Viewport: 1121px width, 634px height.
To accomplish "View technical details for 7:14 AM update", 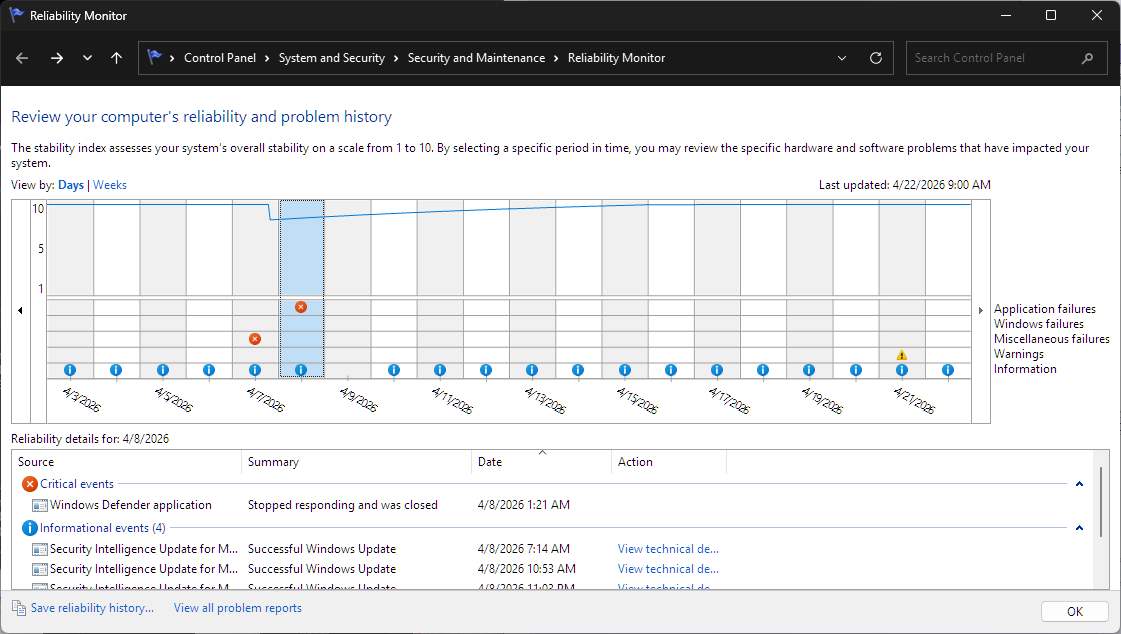I will 668,549.
